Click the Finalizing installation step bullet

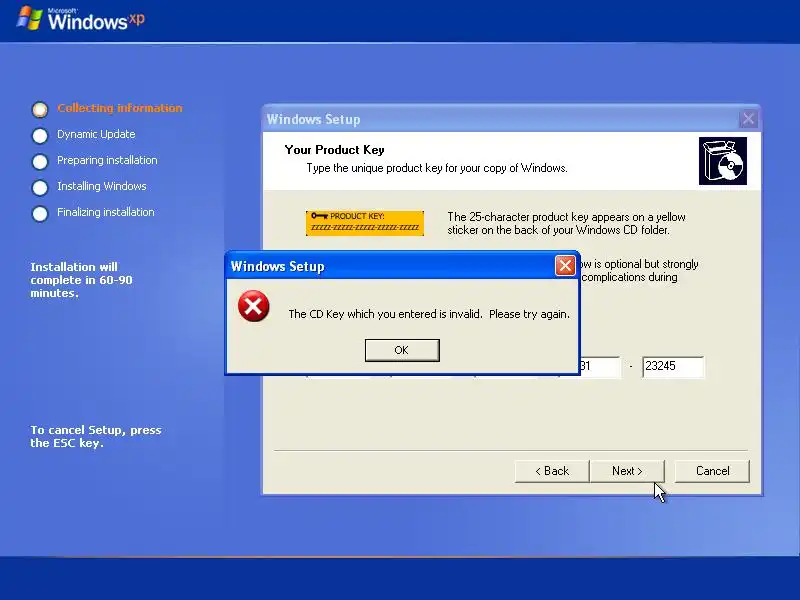tap(40, 213)
